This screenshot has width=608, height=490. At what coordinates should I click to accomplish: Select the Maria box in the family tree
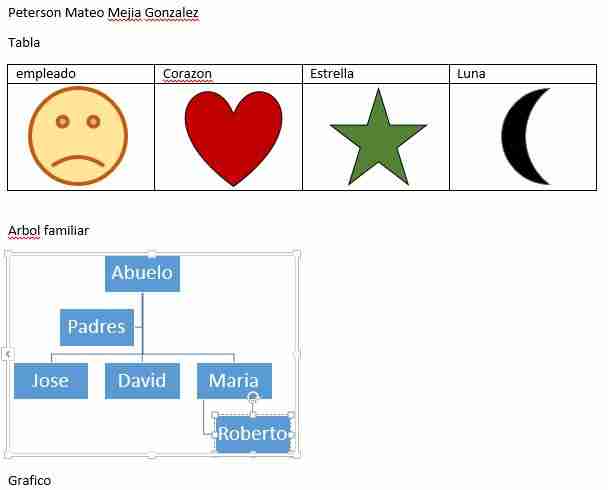click(x=234, y=381)
